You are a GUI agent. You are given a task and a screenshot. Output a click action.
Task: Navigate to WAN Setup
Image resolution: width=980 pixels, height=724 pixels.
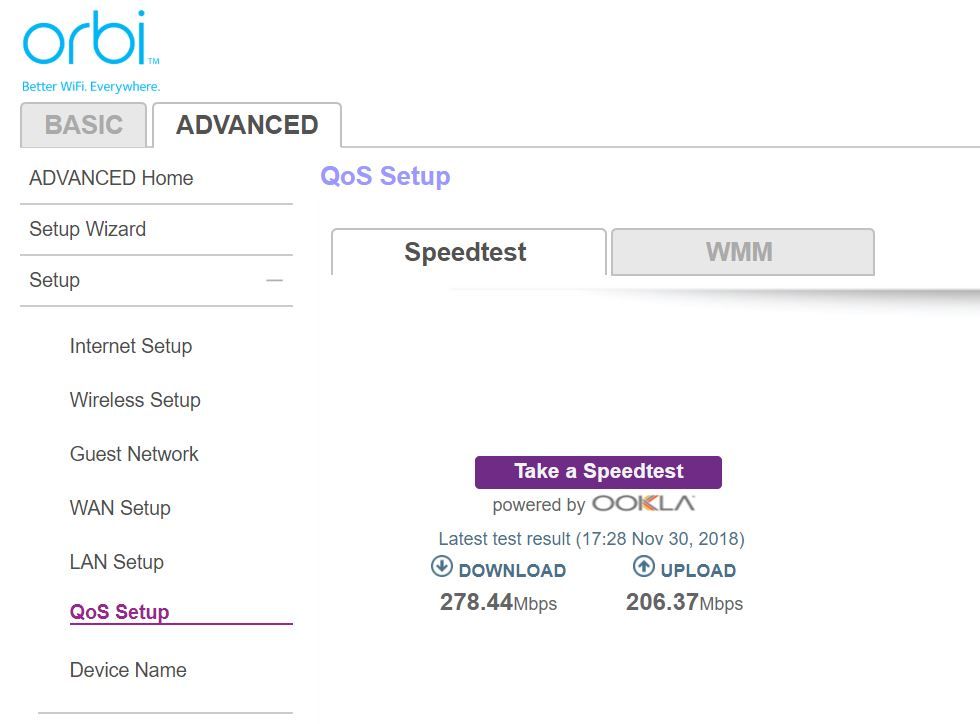[x=120, y=508]
